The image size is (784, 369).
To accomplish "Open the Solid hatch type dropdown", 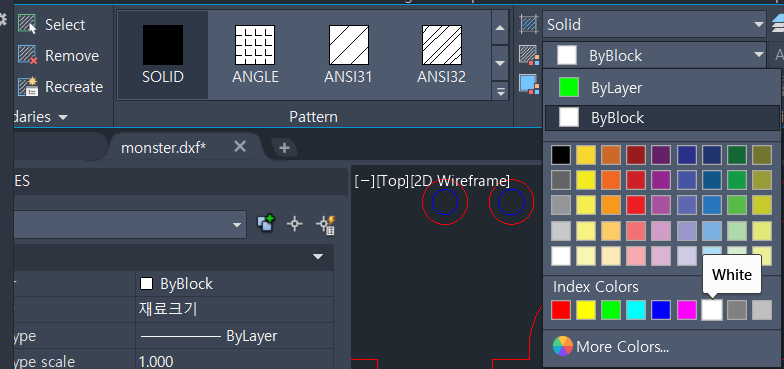I will 654,24.
